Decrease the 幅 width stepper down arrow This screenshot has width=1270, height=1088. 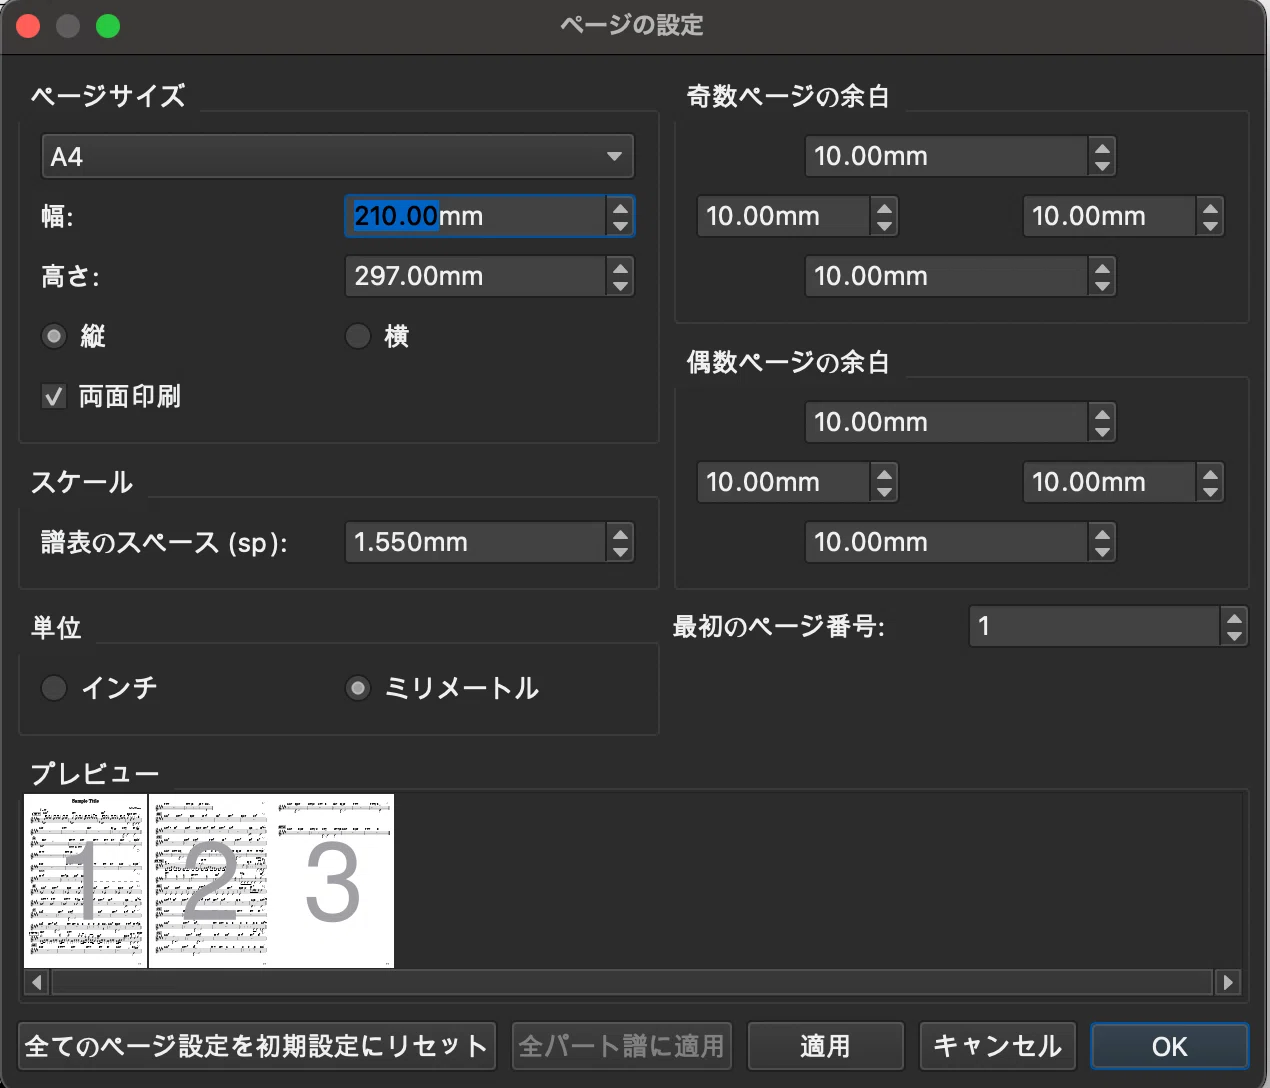[620, 226]
